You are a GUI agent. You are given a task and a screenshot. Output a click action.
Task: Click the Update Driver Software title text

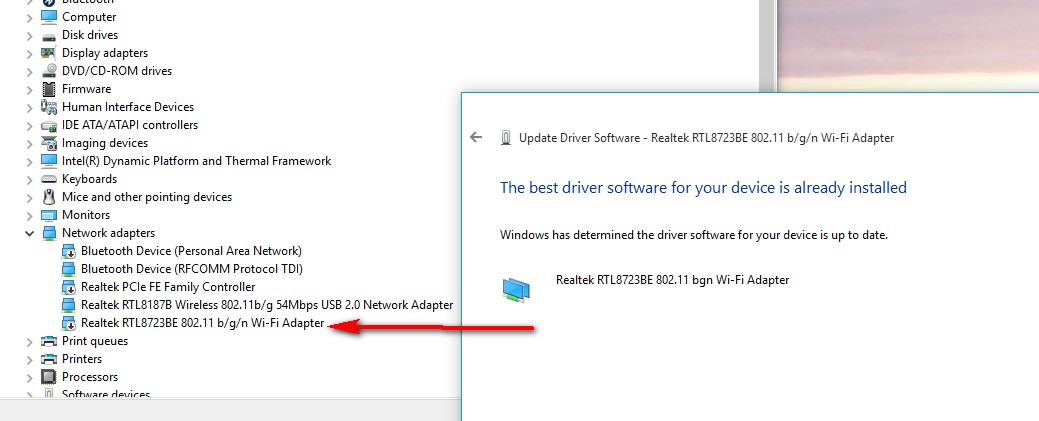(706, 138)
